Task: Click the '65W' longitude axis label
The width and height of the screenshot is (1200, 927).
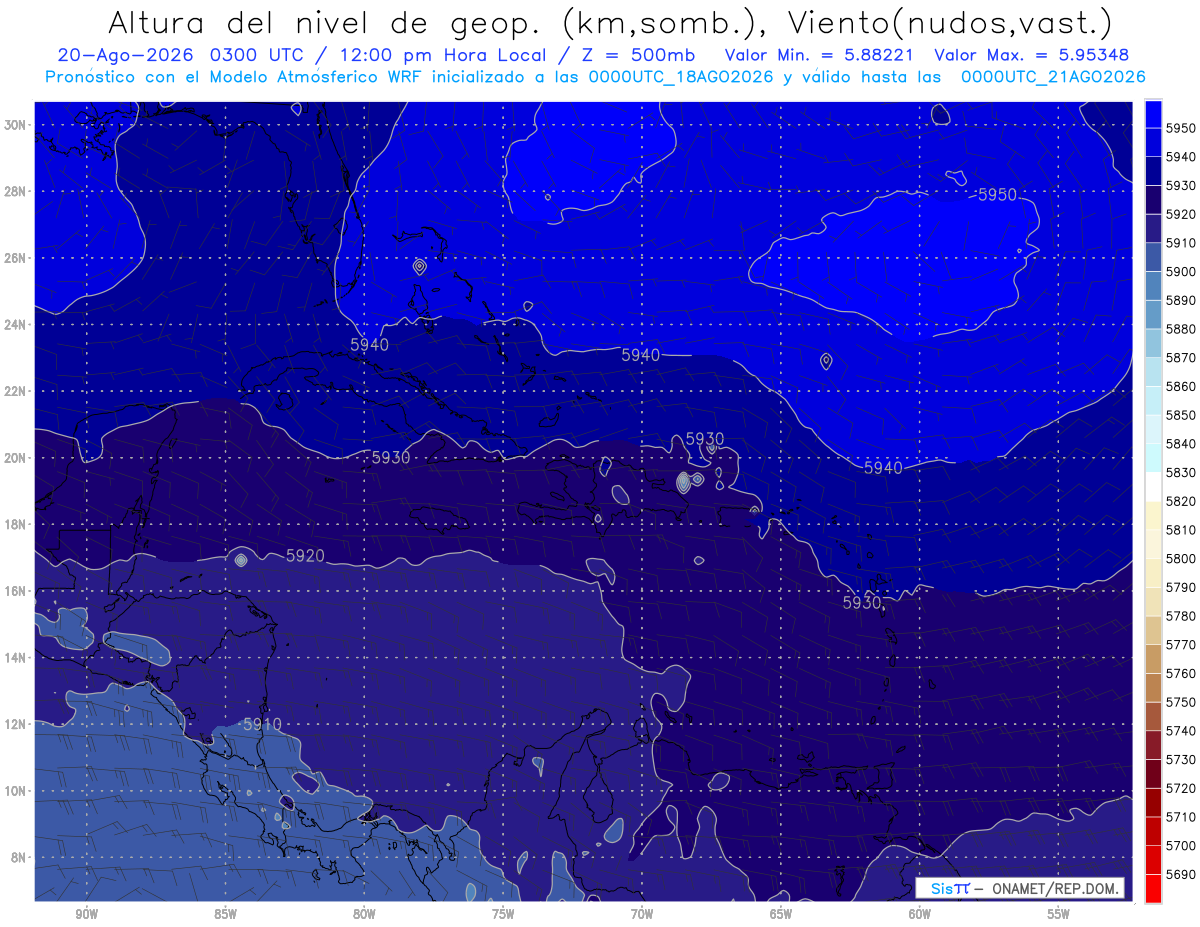Action: click(x=781, y=914)
